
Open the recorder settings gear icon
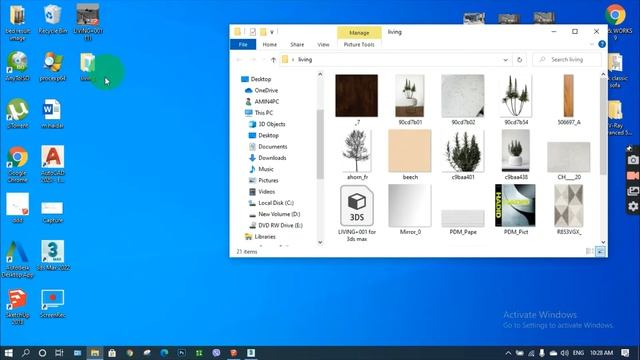coord(633,206)
